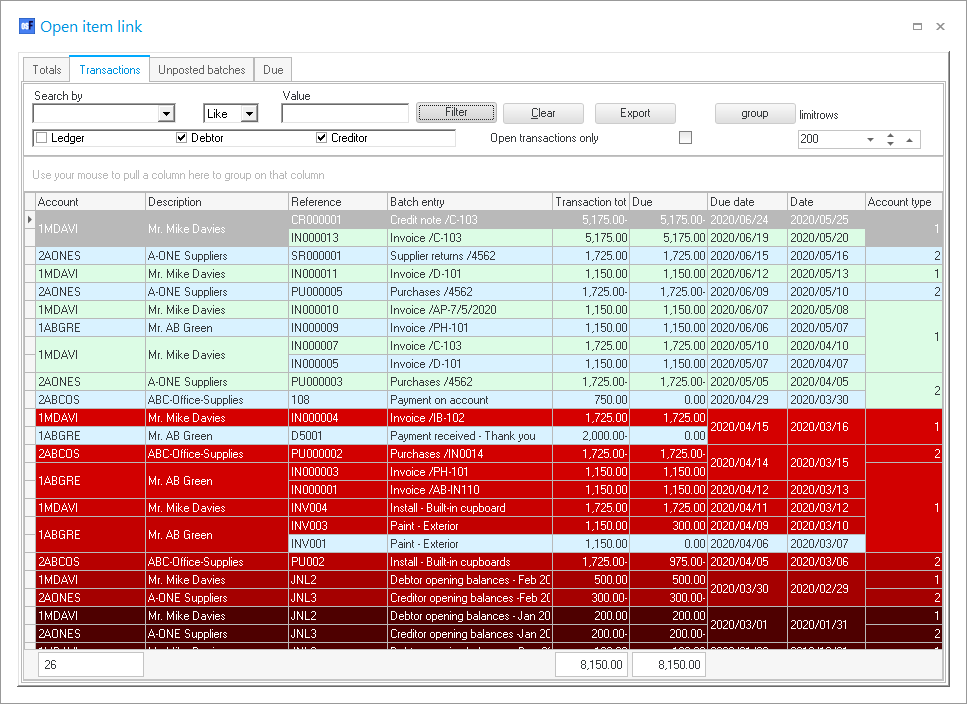Switch to the Totals tab
The width and height of the screenshot is (967, 704).
click(47, 70)
